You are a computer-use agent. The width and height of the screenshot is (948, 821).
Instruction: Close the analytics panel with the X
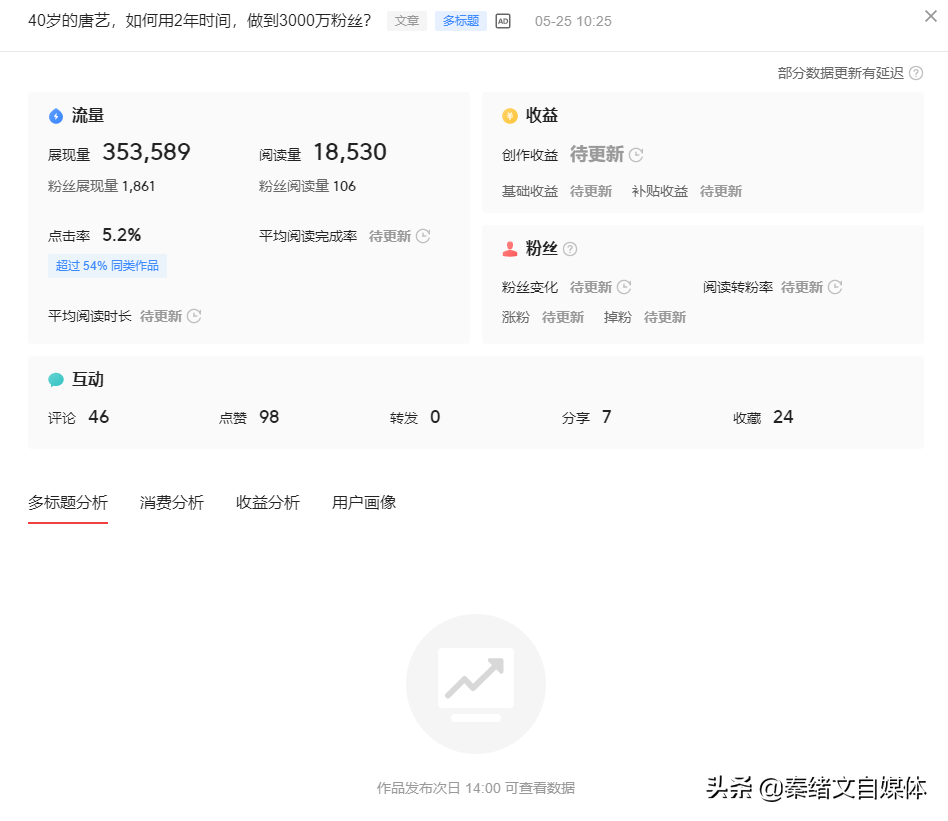(x=930, y=16)
